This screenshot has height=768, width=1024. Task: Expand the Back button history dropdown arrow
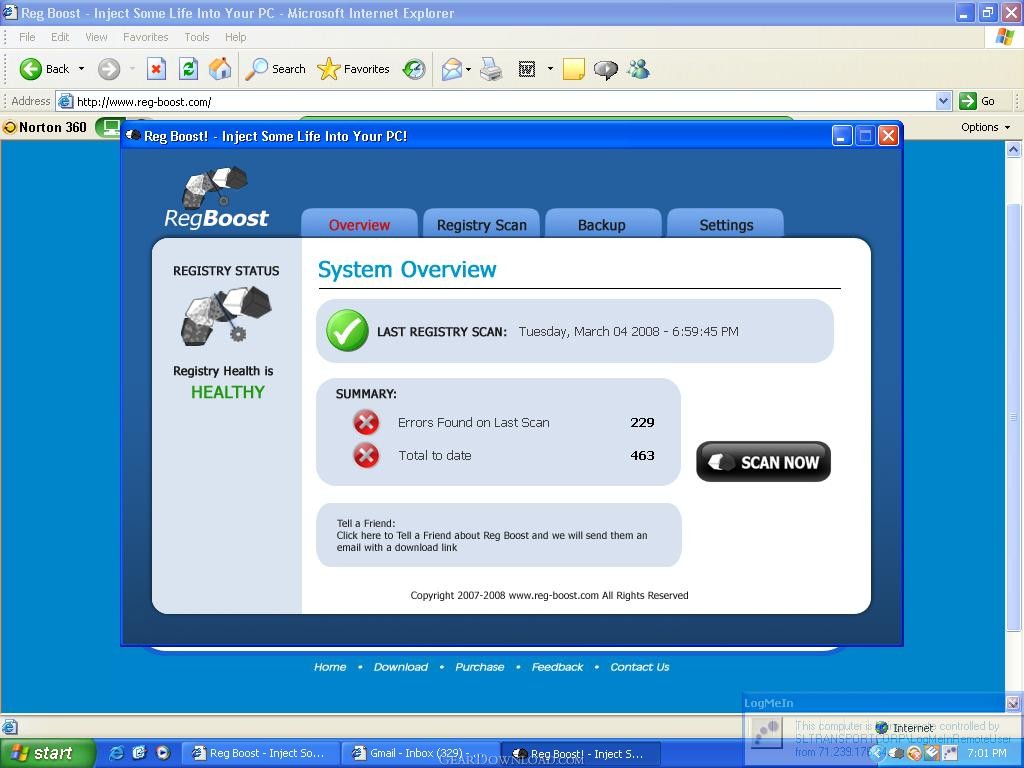(x=81, y=69)
